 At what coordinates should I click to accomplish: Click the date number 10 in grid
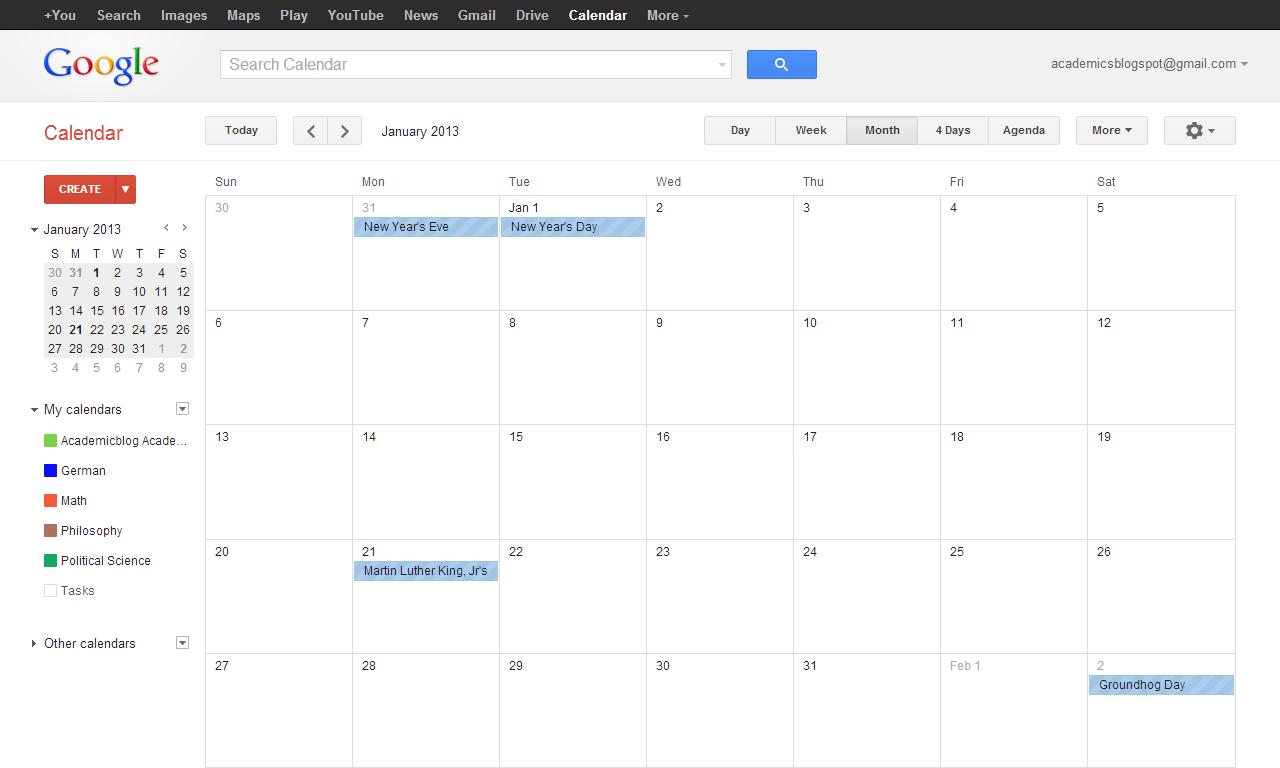tap(810, 323)
